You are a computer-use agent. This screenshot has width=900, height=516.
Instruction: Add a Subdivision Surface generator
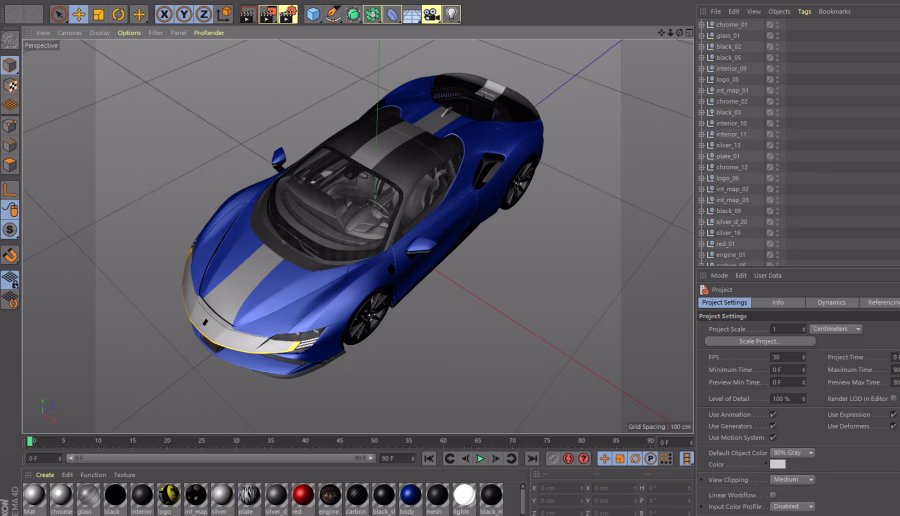pos(352,14)
